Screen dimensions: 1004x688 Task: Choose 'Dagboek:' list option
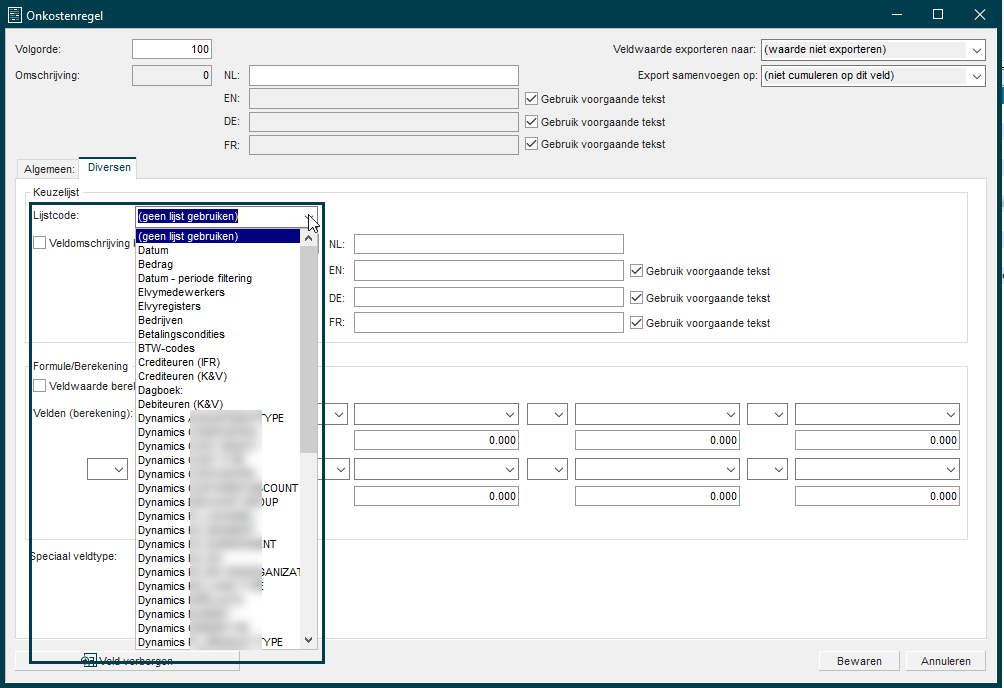(x=218, y=391)
